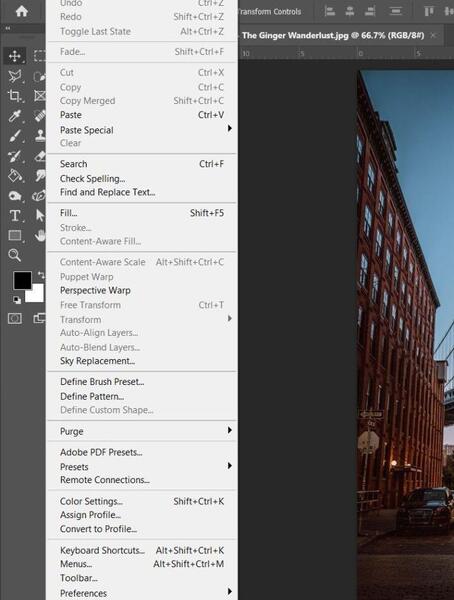The image size is (454, 600).
Task: Open the Toolbar customization dialog
Action: tap(142, 578)
